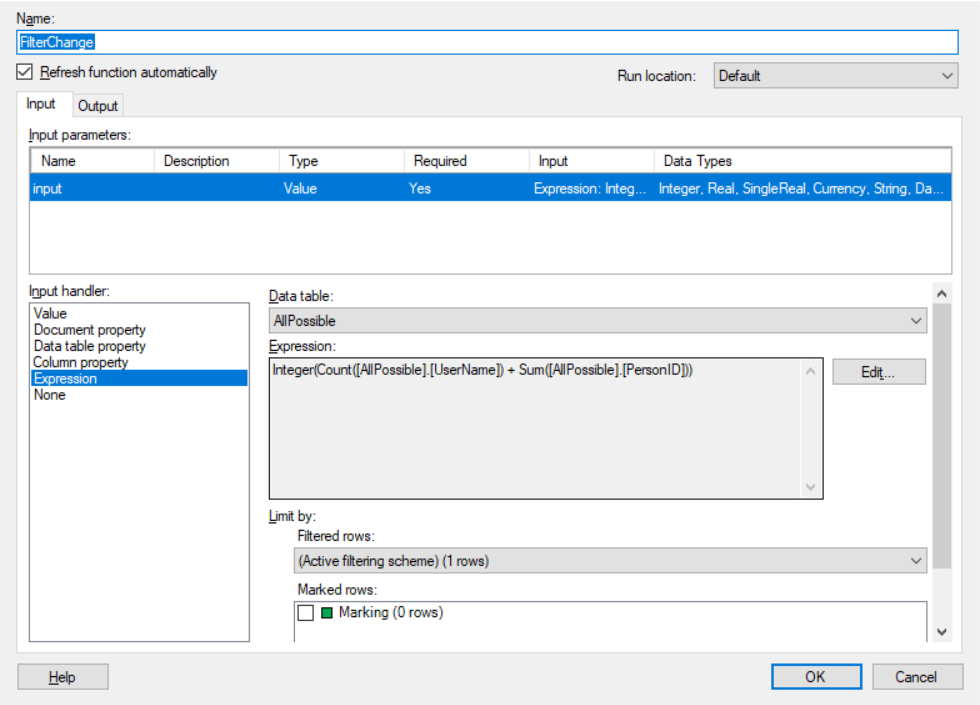
Task: Click the green Marking color swatch
Action: click(327, 613)
